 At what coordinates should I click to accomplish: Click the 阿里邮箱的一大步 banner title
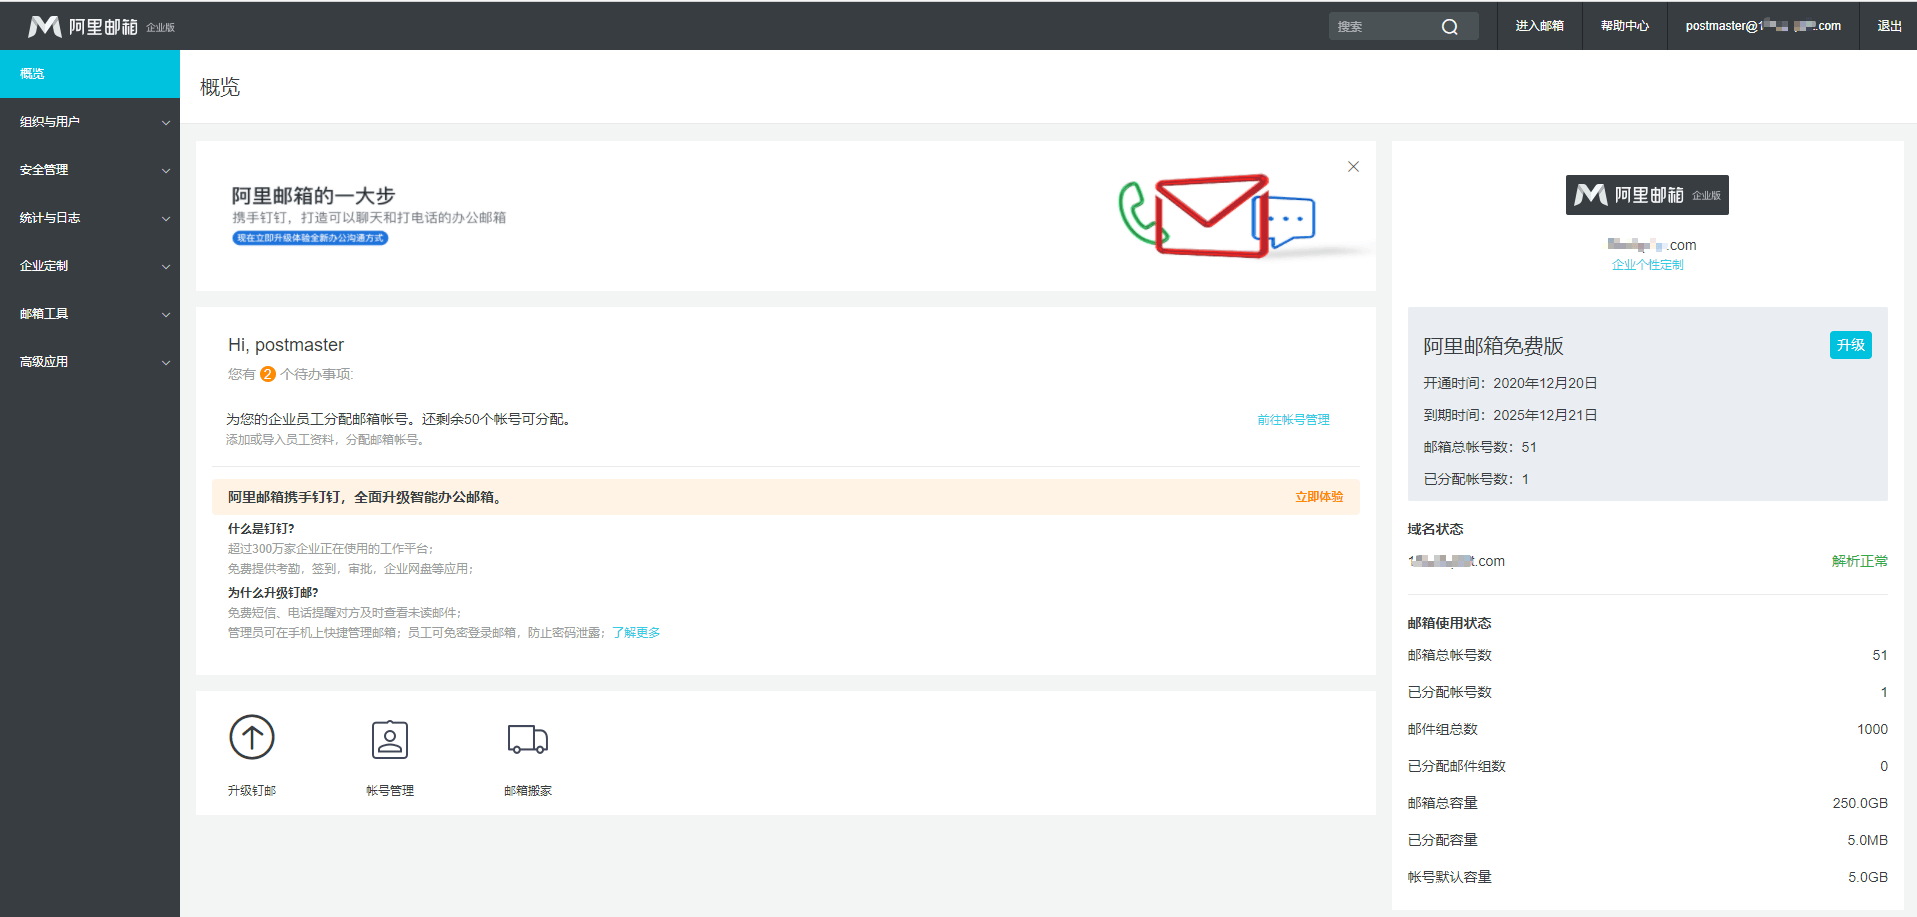313,196
